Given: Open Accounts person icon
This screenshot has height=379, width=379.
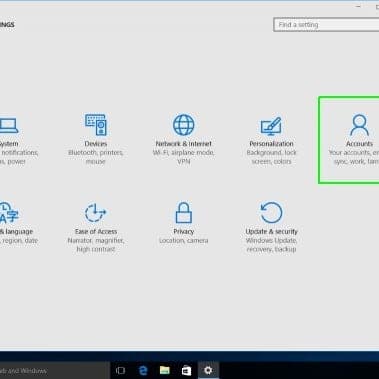Looking at the screenshot, I should [x=359, y=125].
